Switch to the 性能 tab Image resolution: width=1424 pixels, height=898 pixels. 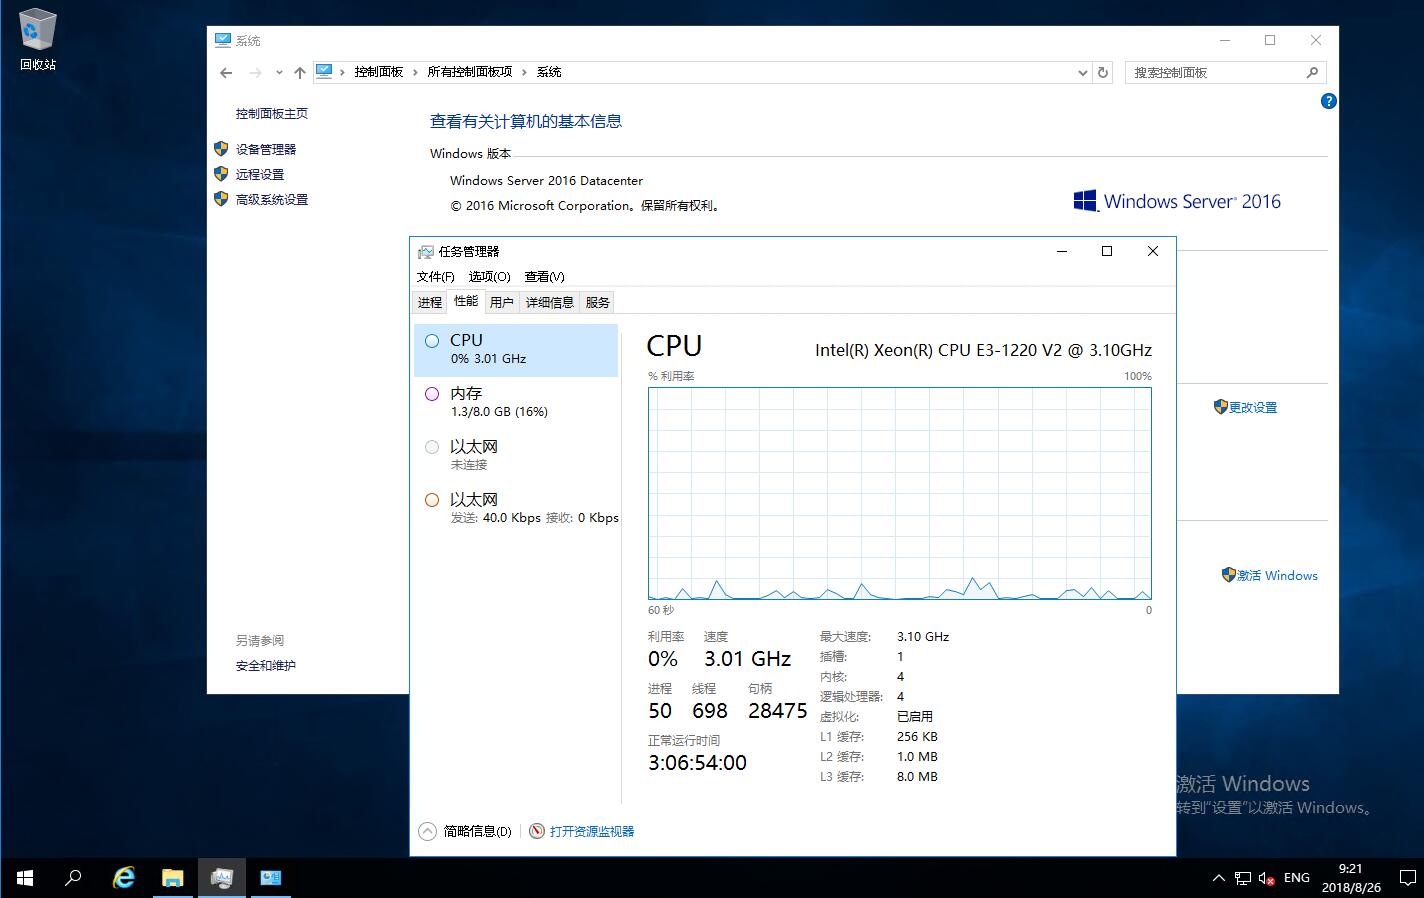466,301
